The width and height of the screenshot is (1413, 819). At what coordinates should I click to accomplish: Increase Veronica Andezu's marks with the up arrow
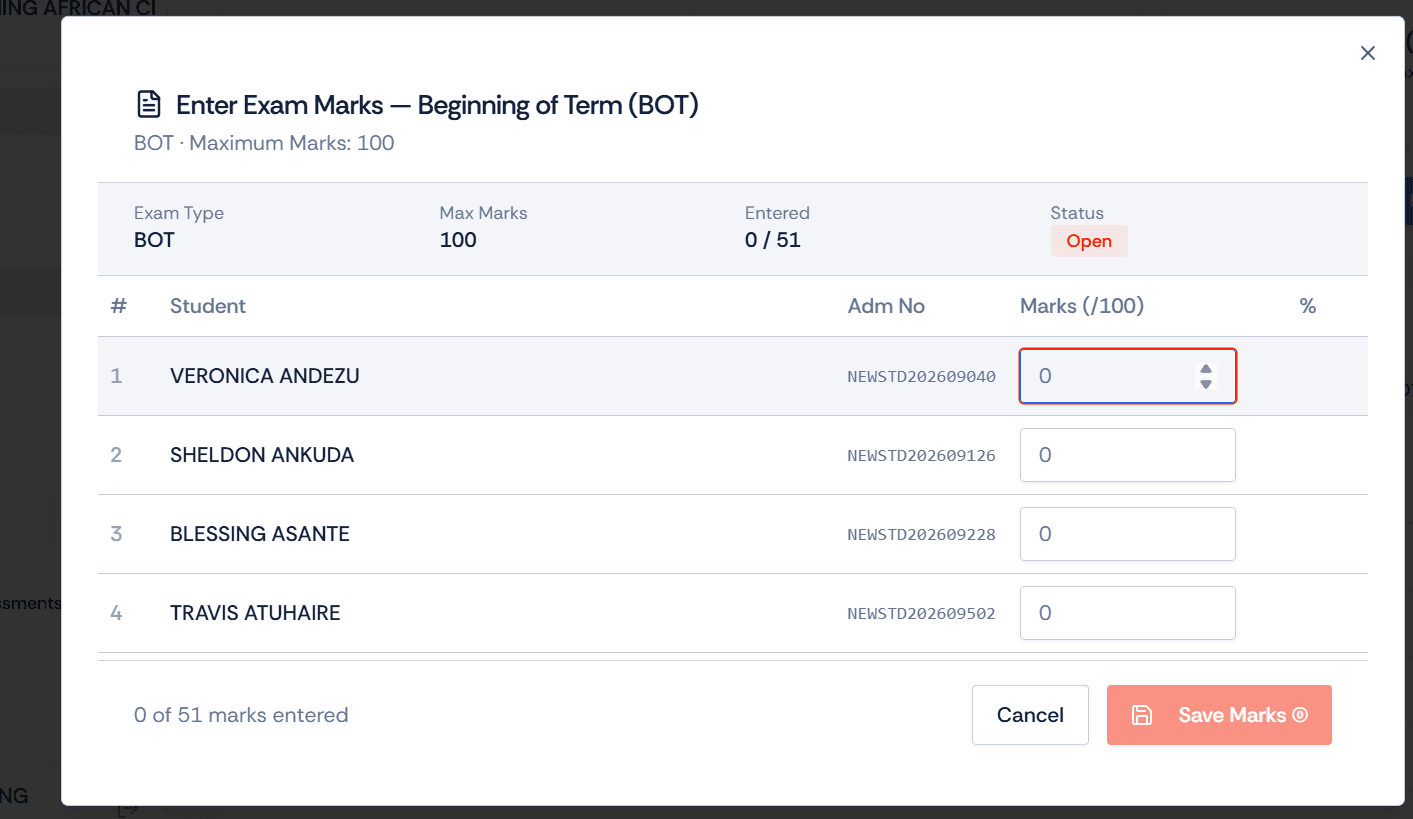(x=1206, y=369)
